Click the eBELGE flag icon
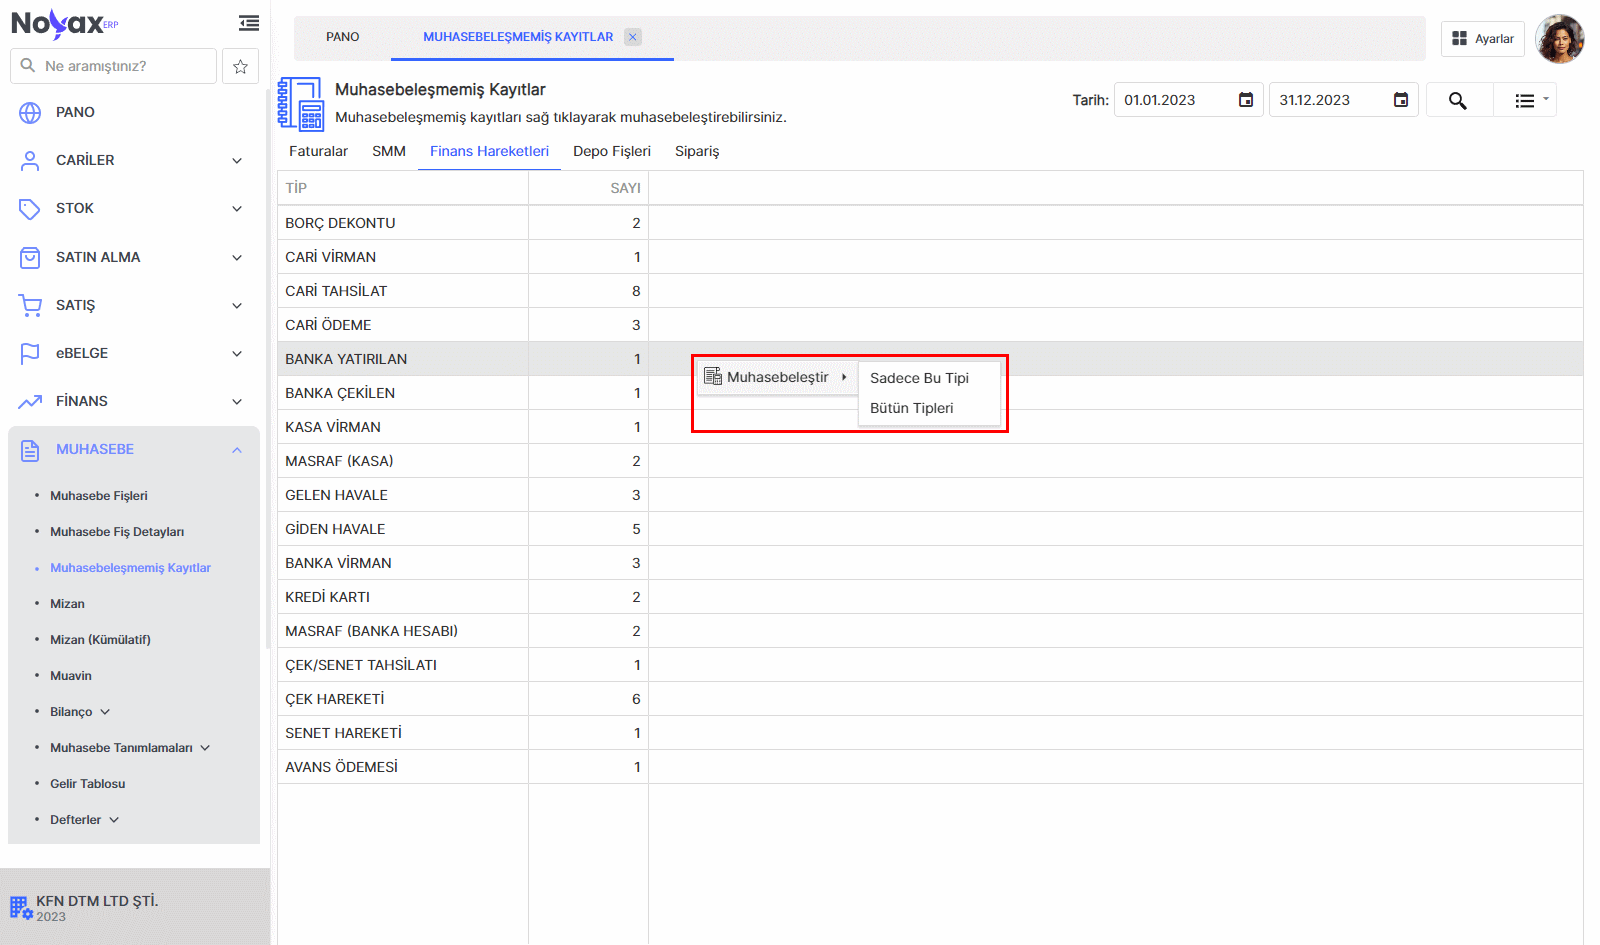The height and width of the screenshot is (945, 1600). [x=30, y=353]
